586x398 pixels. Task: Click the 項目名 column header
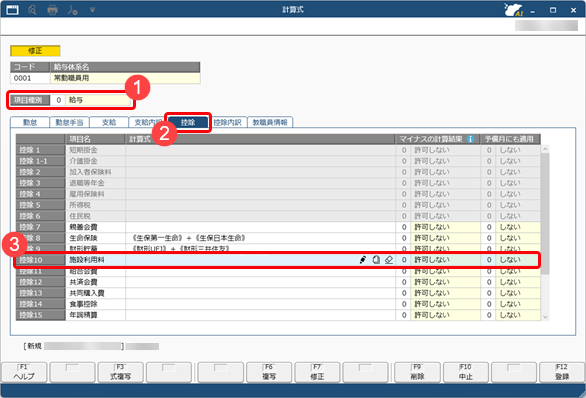coord(95,139)
